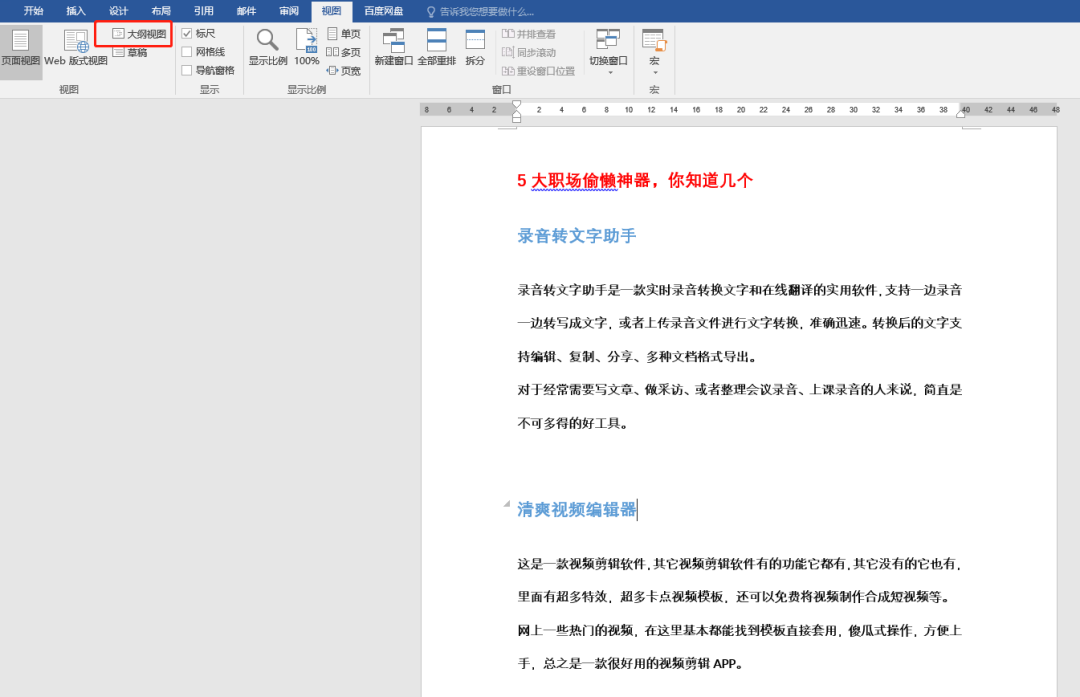Click Reset Window Position (重设窗口位置)
Viewport: 1080px width, 697px height.
tap(539, 71)
